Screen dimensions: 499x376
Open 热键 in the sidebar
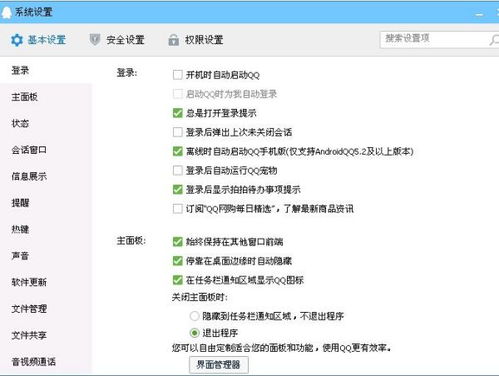click(x=20, y=229)
